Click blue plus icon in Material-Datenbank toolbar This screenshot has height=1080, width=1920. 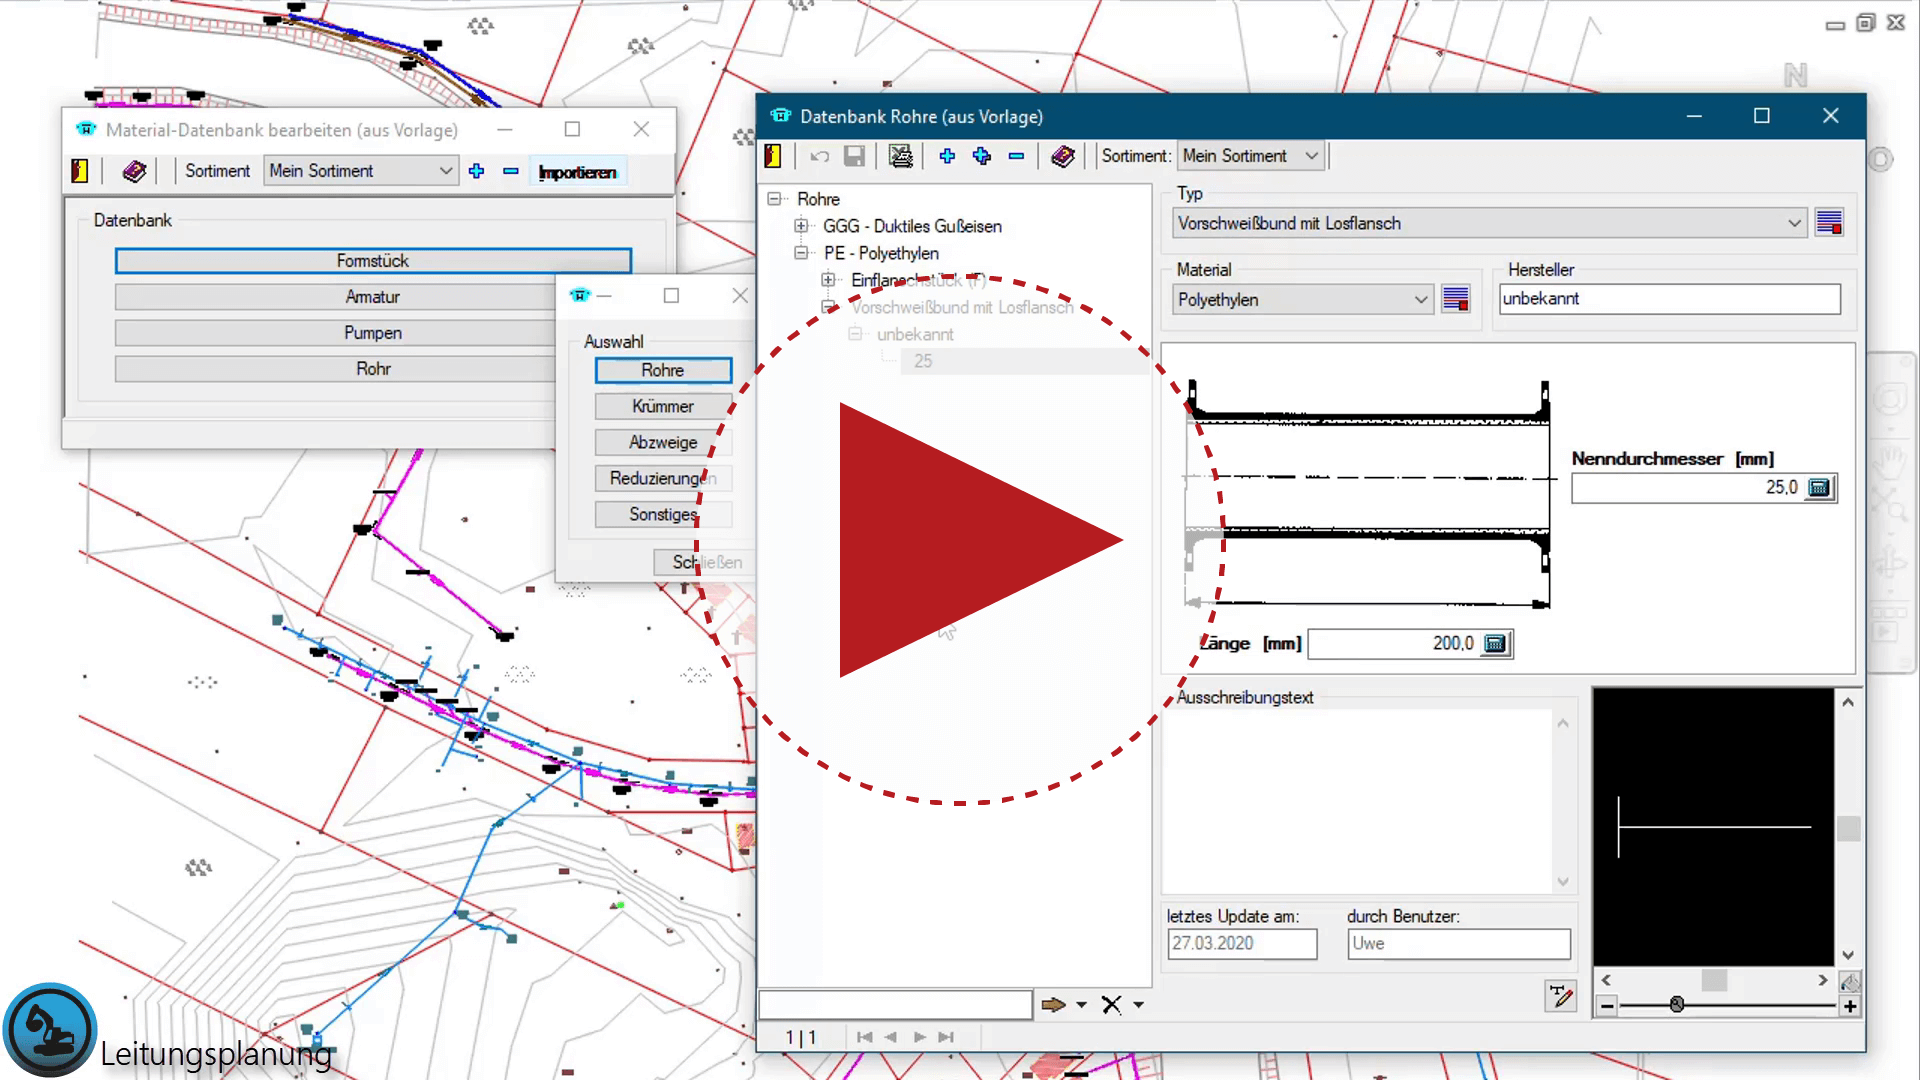[477, 171]
